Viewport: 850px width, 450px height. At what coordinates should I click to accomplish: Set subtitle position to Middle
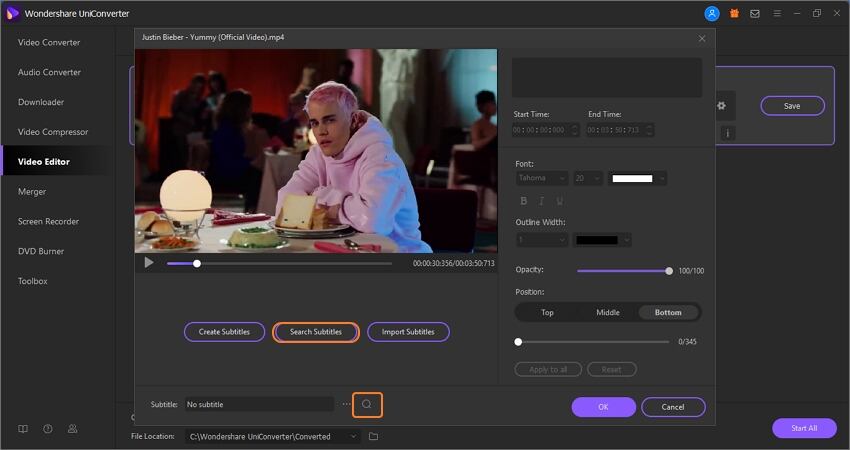tap(608, 312)
